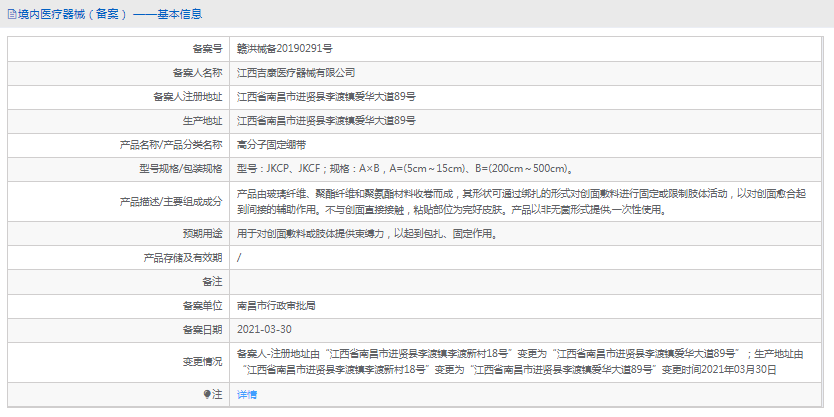The height and width of the screenshot is (417, 834).
Task: Click the change record text starting 备案人-注册地址由
Action: [x=520, y=362]
